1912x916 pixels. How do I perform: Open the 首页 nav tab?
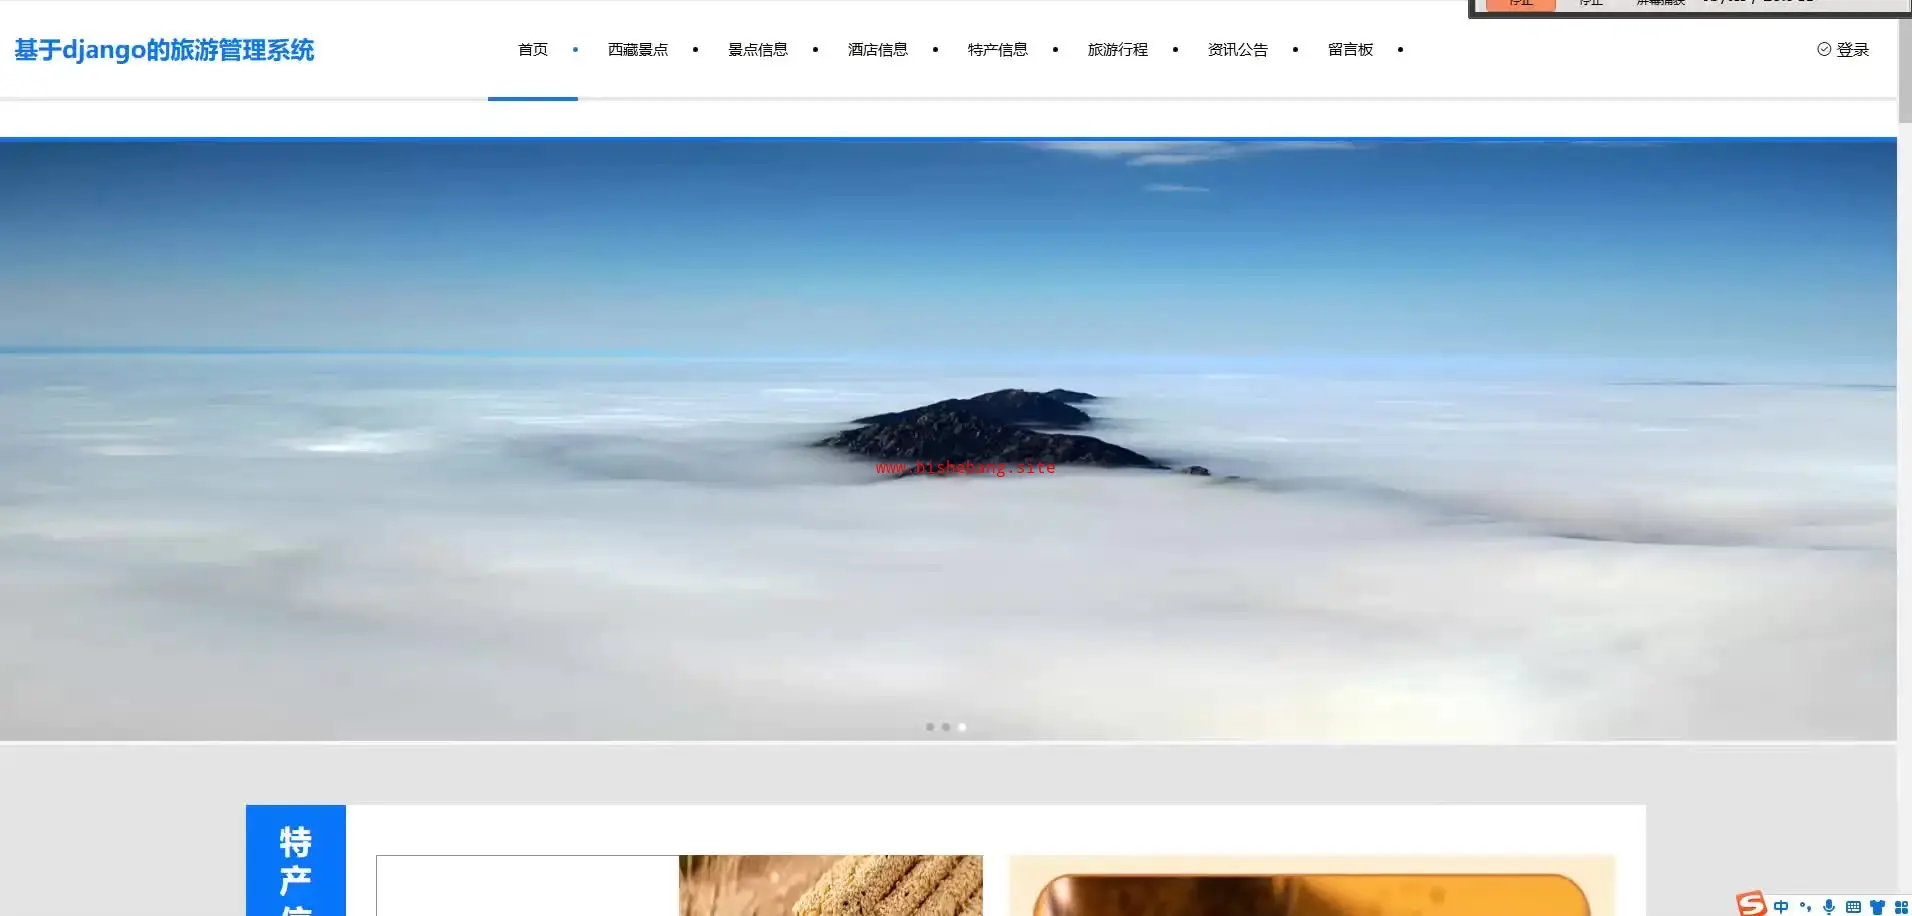pos(533,49)
